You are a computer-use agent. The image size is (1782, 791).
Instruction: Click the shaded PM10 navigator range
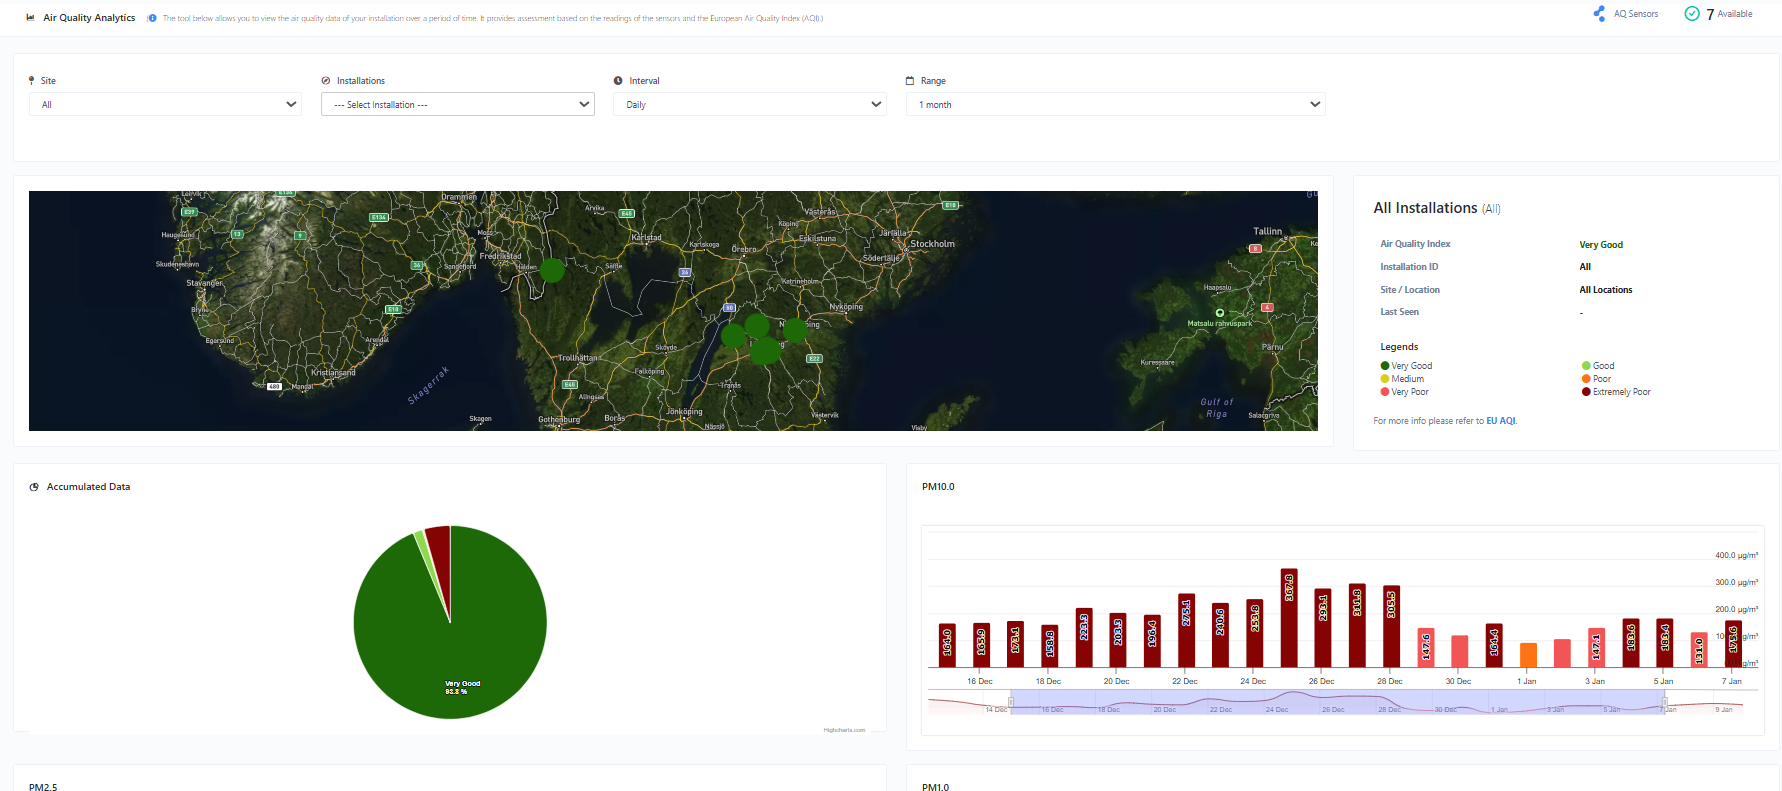click(x=1337, y=702)
